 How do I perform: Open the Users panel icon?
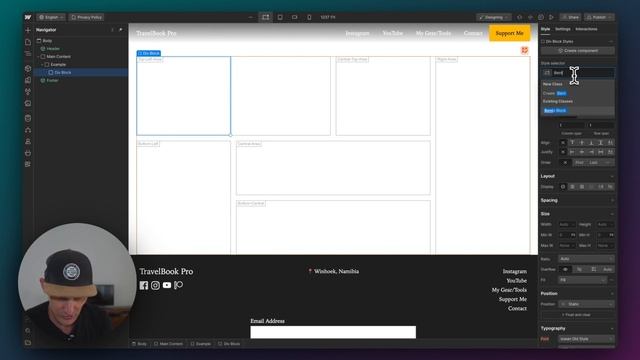(x=28, y=142)
